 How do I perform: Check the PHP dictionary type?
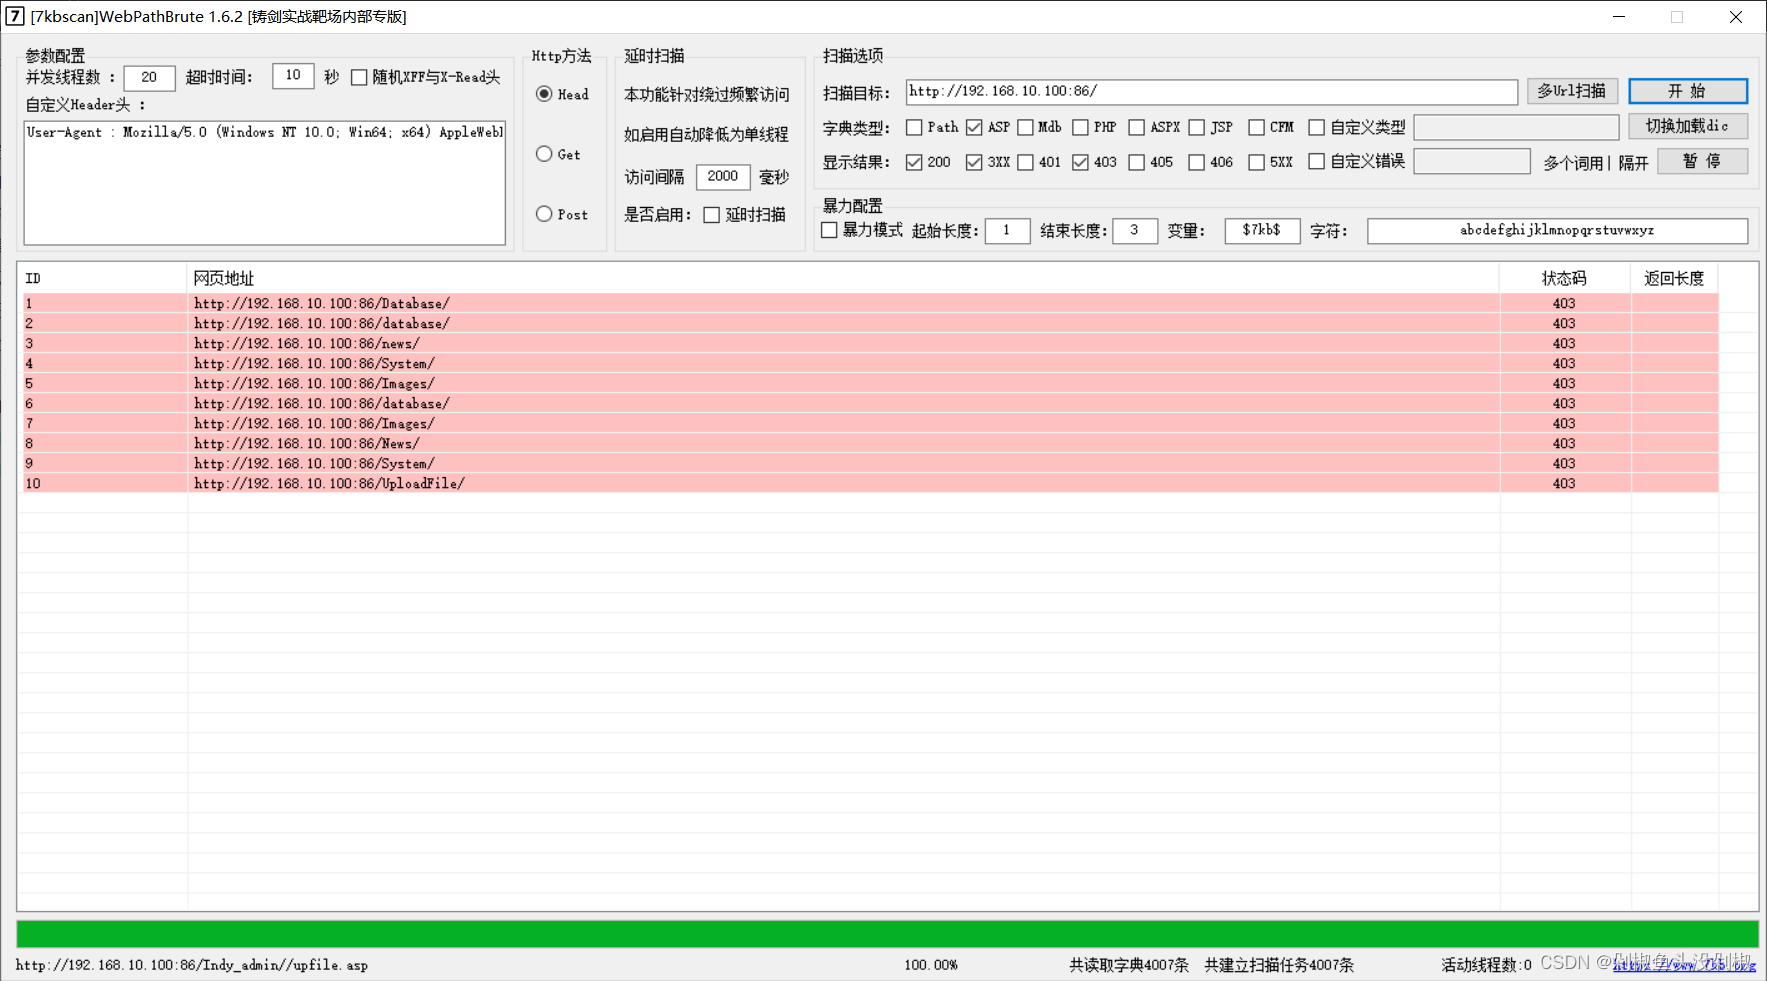[x=1080, y=127]
